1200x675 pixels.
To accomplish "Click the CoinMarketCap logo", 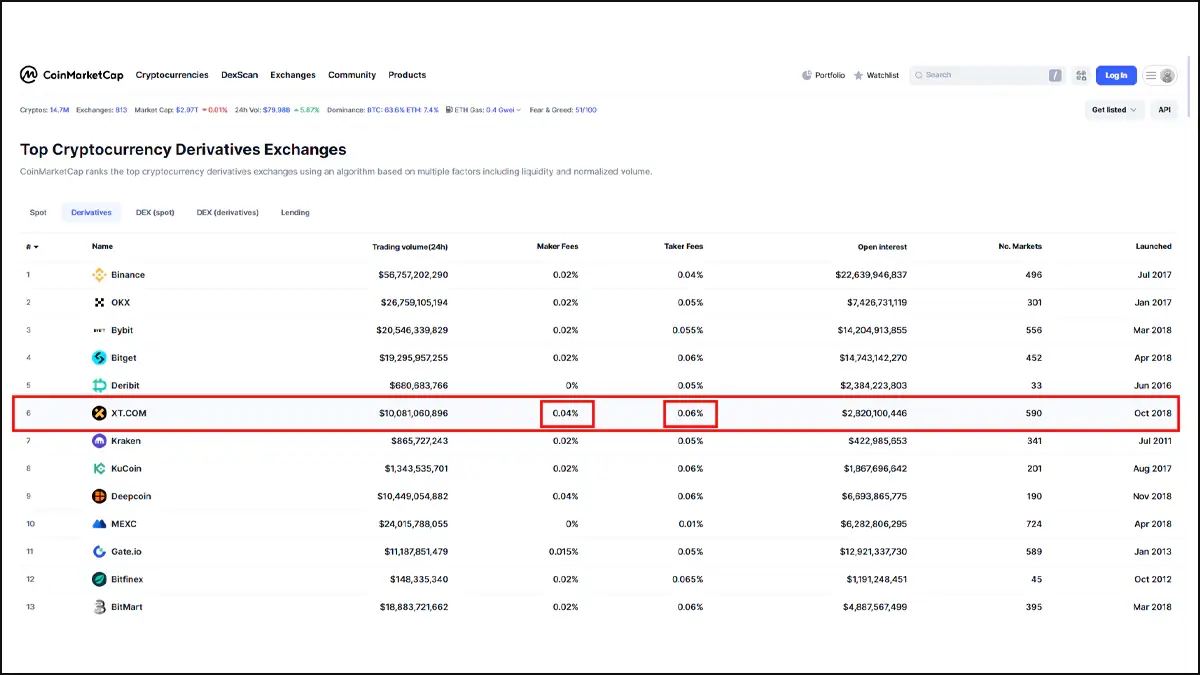I will point(71,75).
